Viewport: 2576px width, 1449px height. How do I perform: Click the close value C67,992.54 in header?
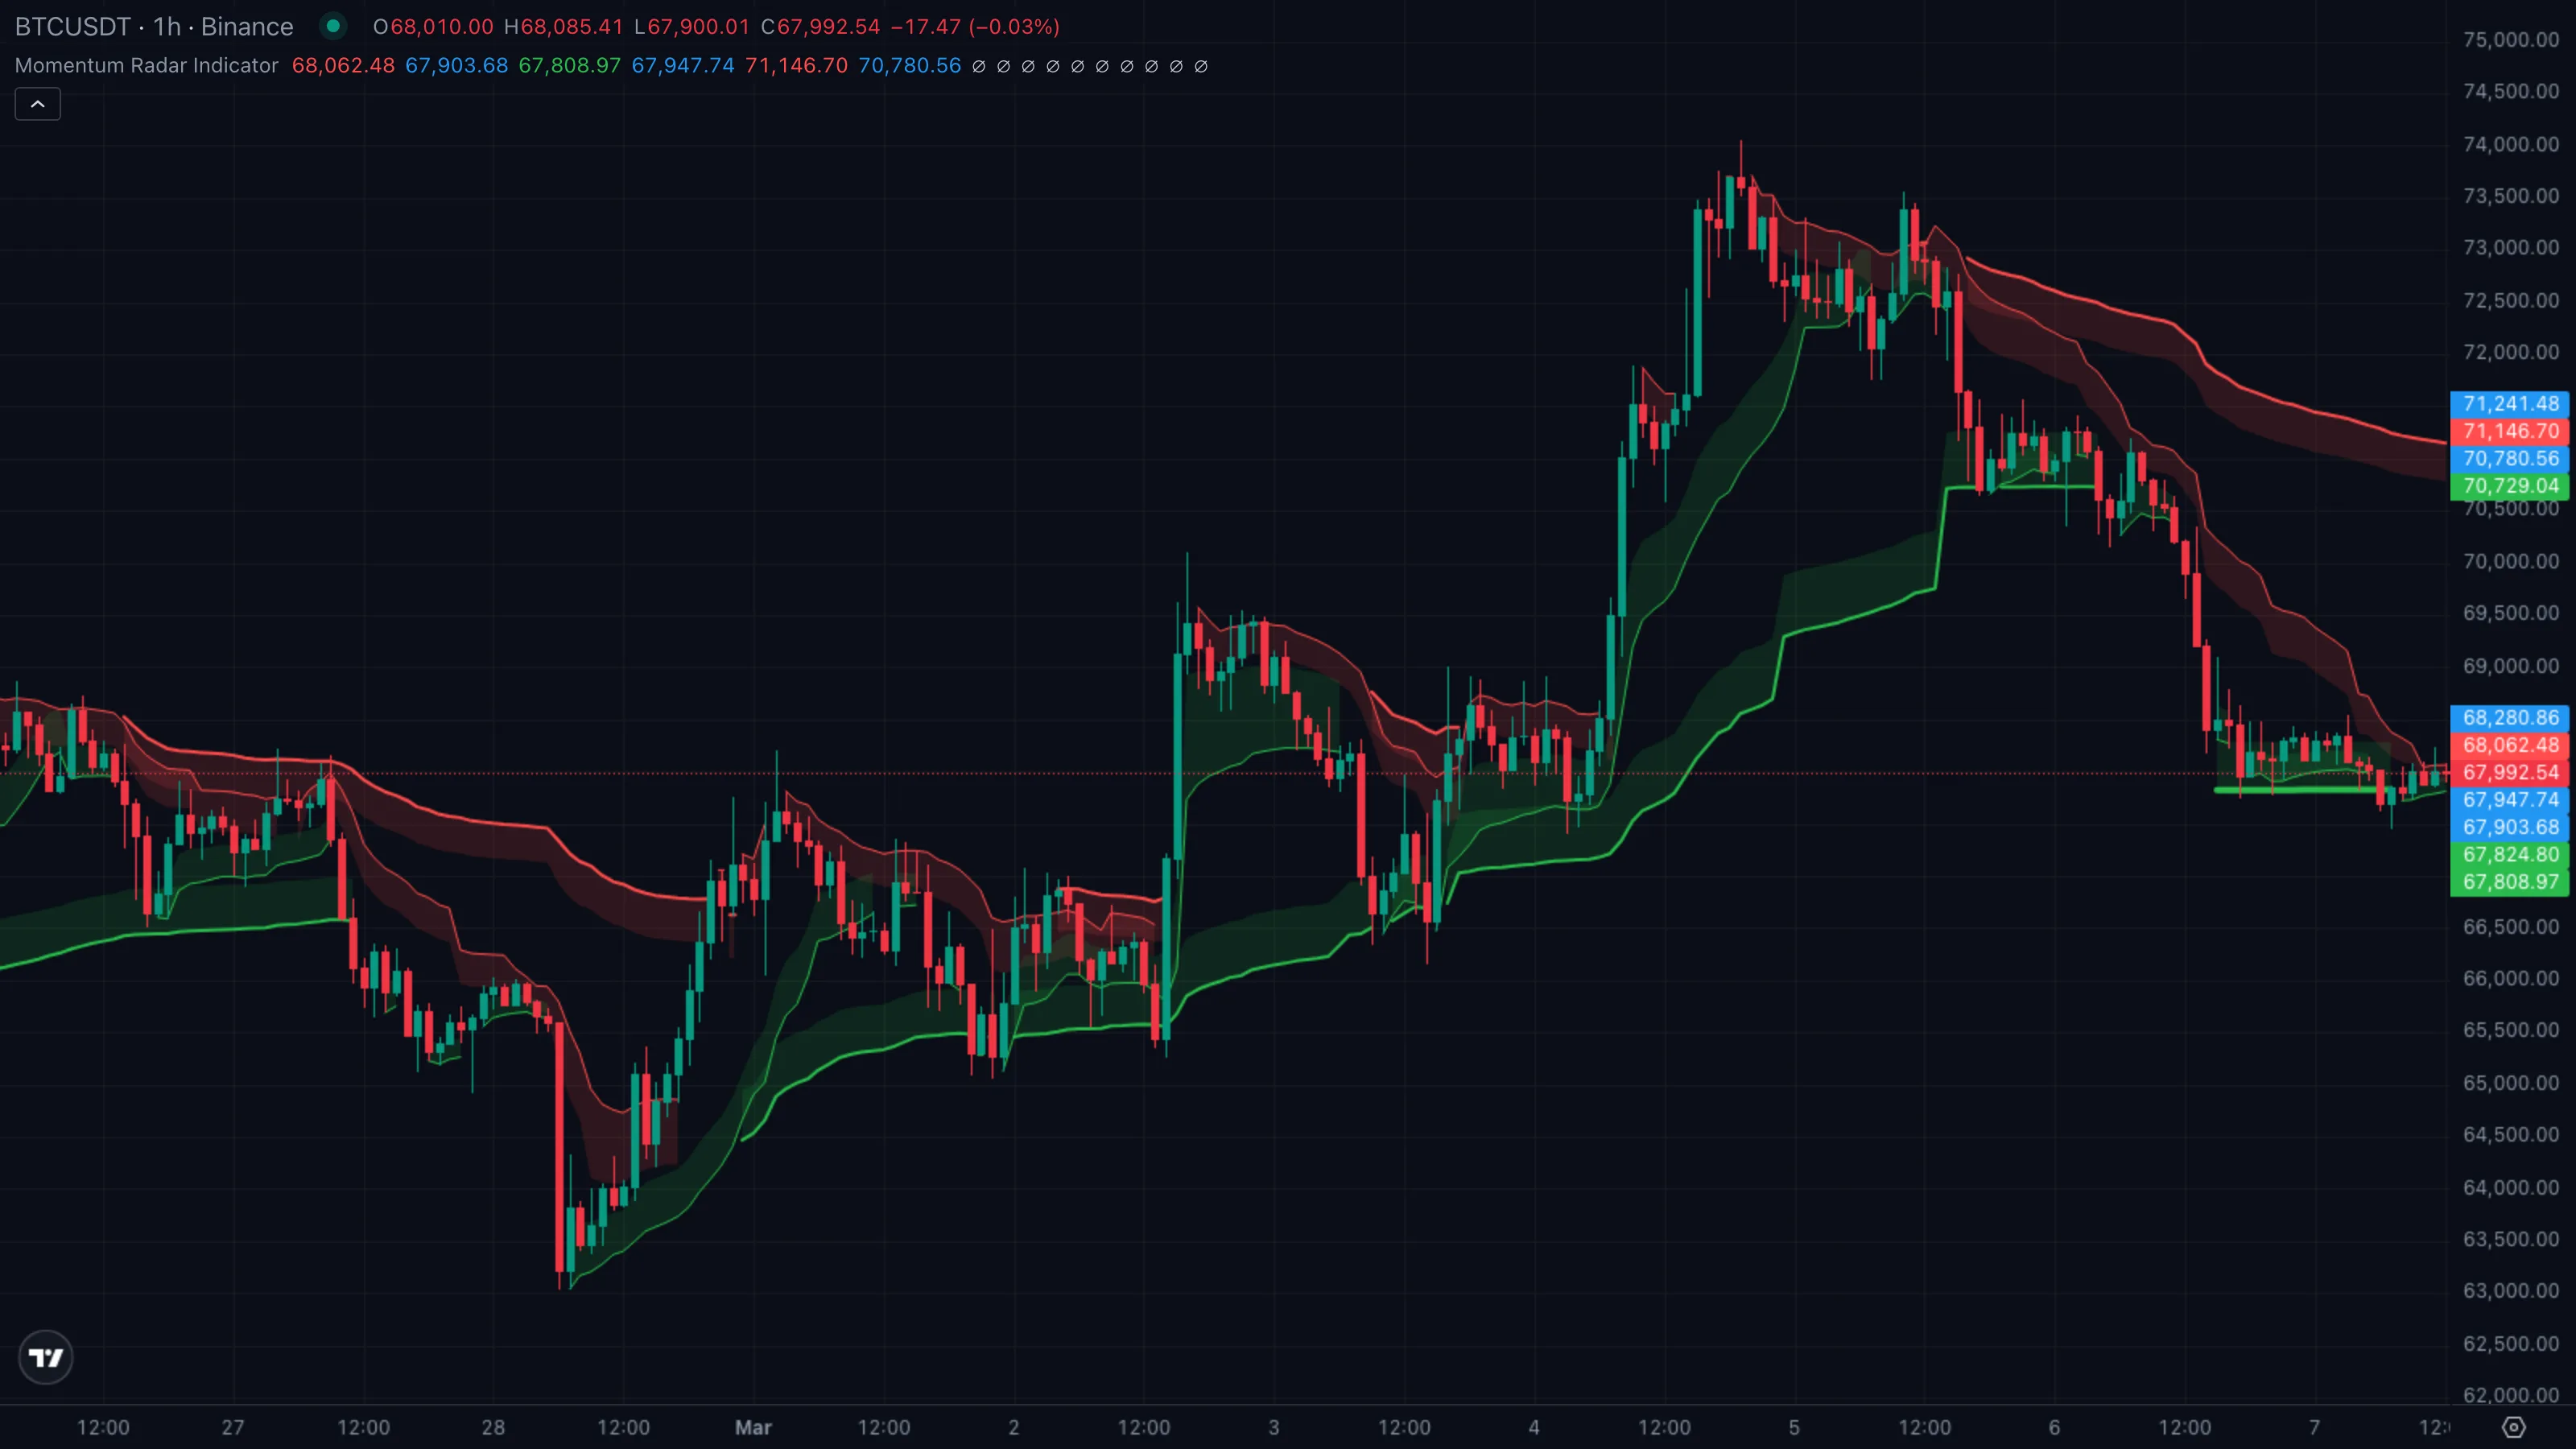pyautogui.click(x=820, y=27)
